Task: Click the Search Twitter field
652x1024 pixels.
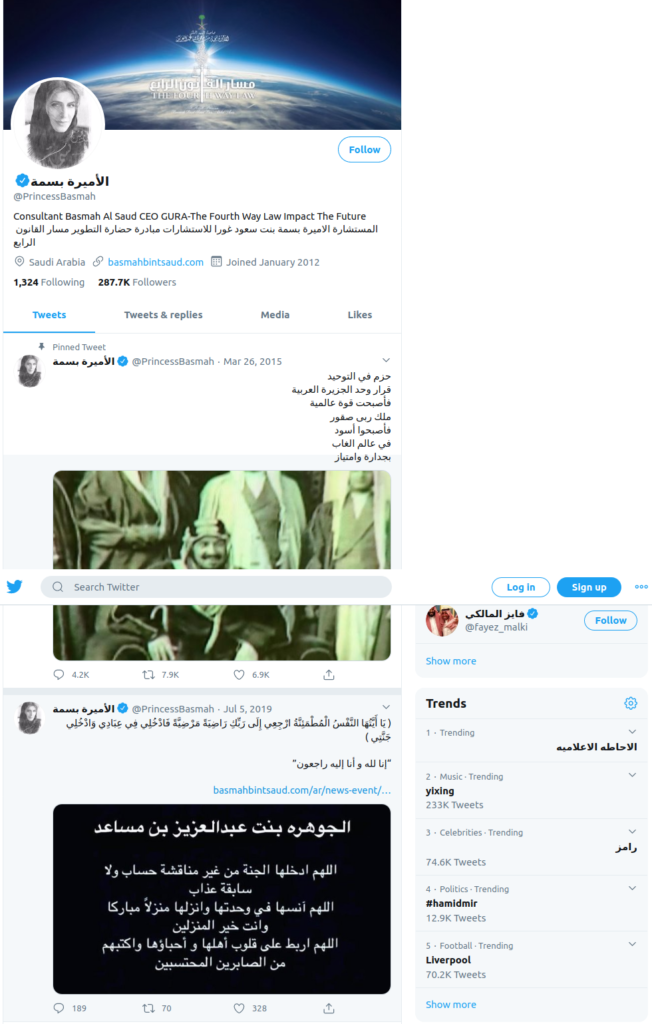Action: click(x=216, y=586)
